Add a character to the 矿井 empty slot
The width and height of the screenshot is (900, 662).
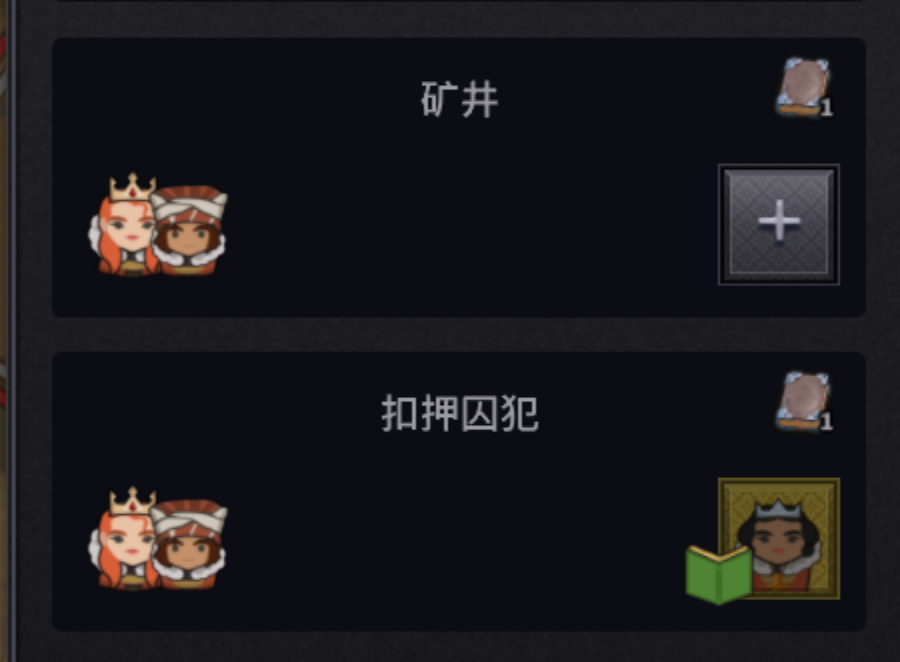coord(779,224)
